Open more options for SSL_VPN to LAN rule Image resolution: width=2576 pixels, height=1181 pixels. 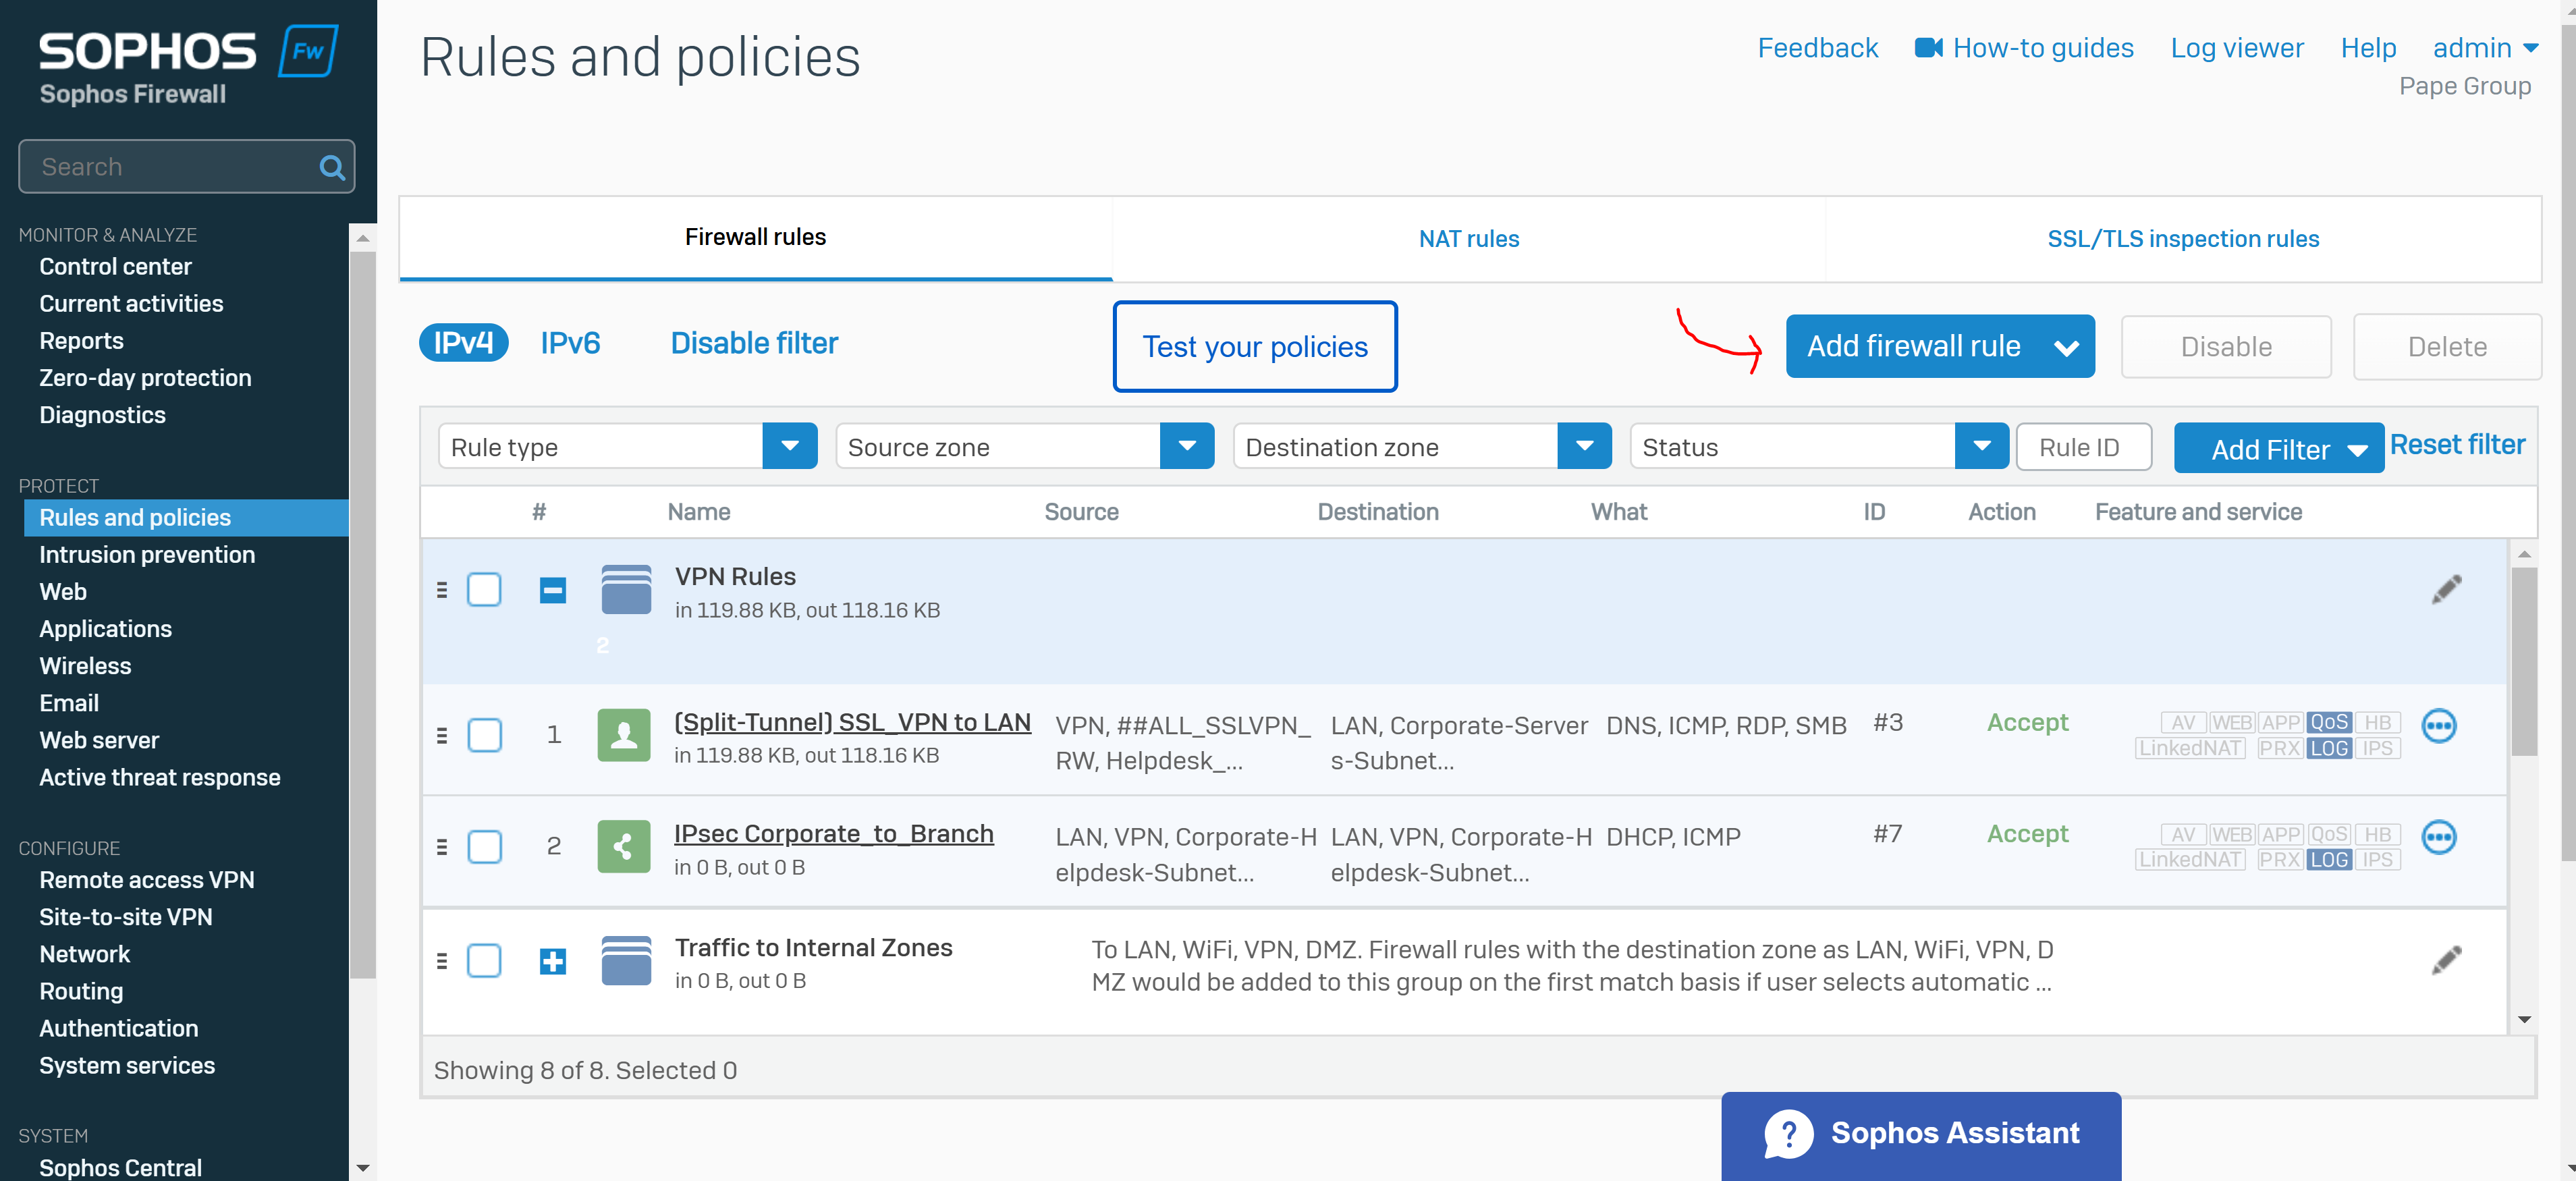click(x=2438, y=726)
